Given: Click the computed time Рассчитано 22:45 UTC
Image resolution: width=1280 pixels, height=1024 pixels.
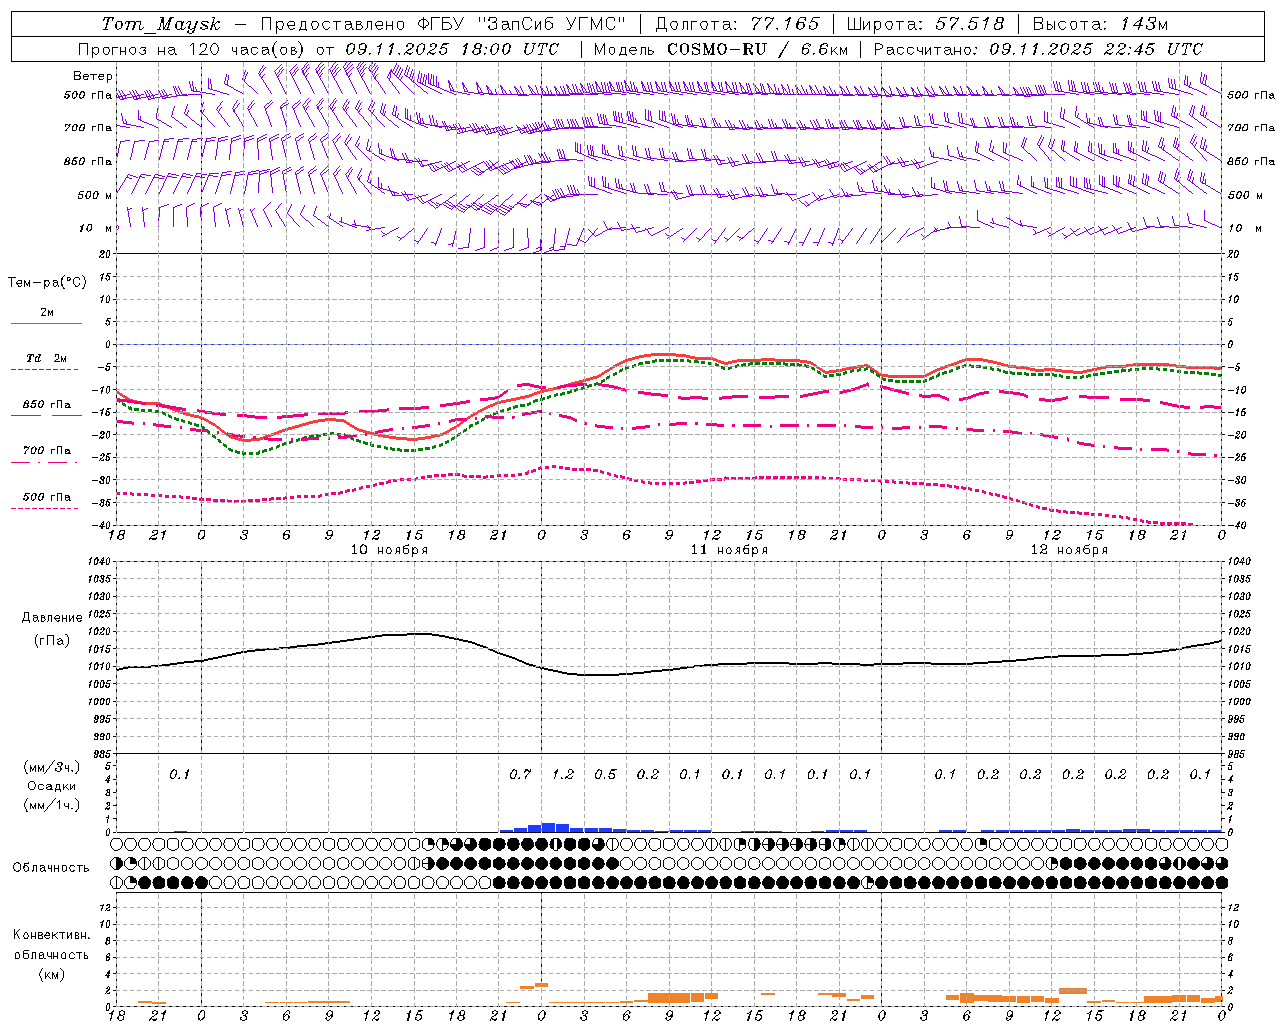Looking at the screenshot, I should coord(1038,49).
